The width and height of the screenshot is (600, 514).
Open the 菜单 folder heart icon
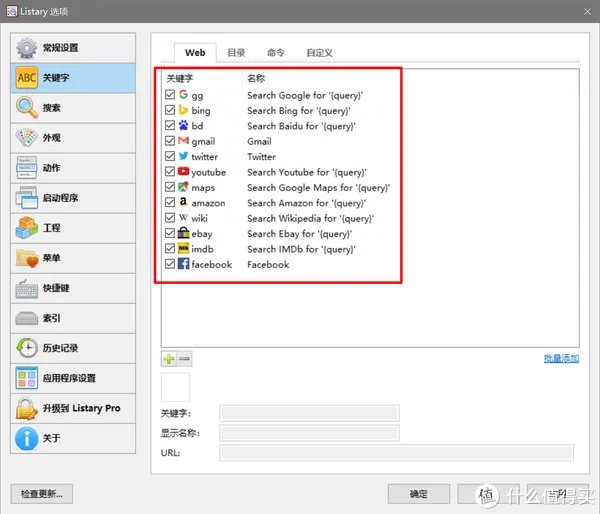[x=26, y=258]
